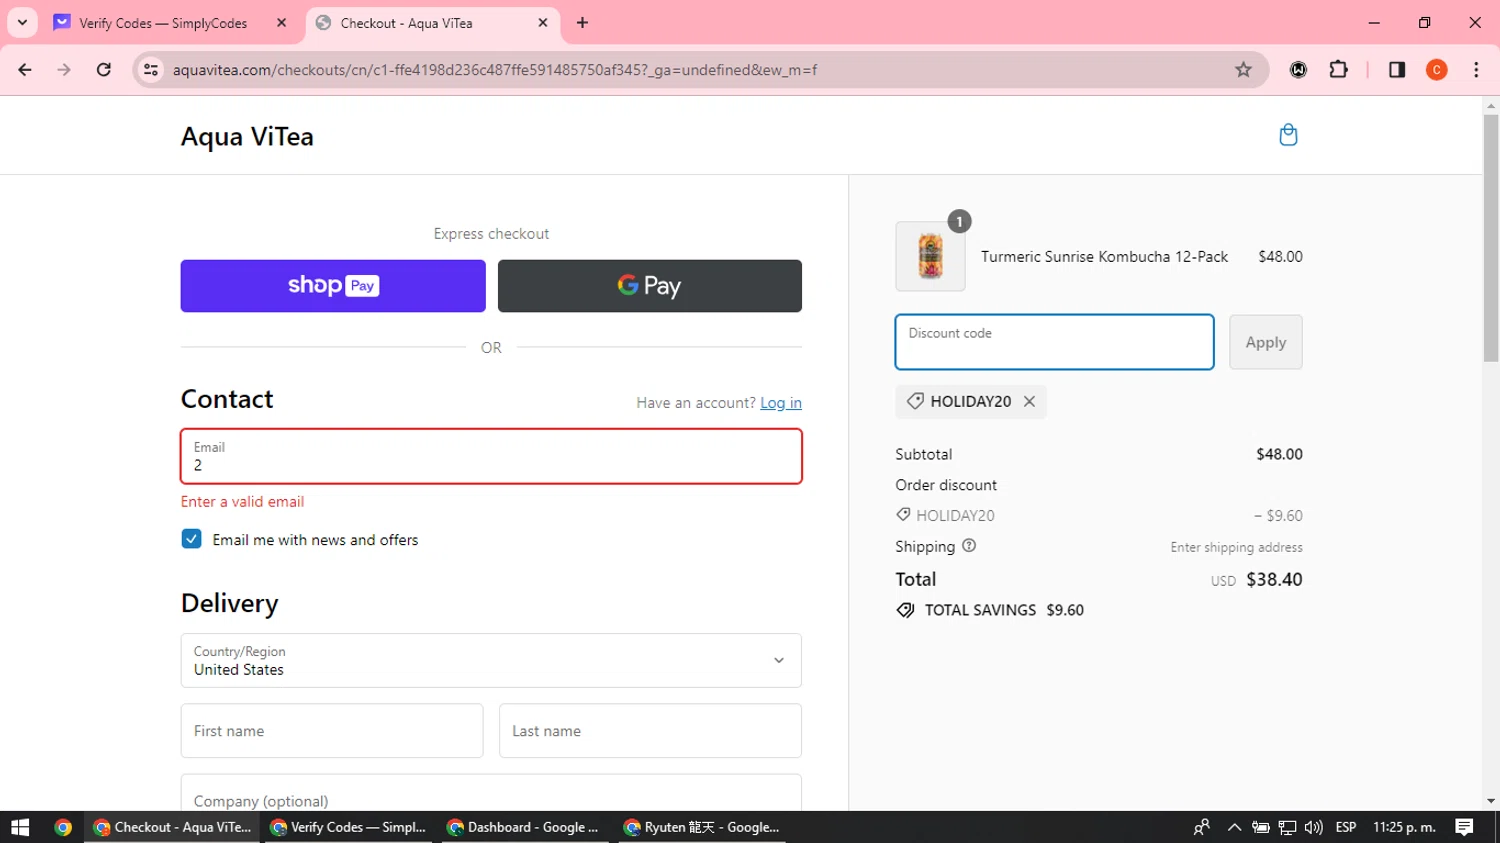This screenshot has height=843, width=1500.
Task: Open the shopping bag cart icon
Action: pos(1288,135)
